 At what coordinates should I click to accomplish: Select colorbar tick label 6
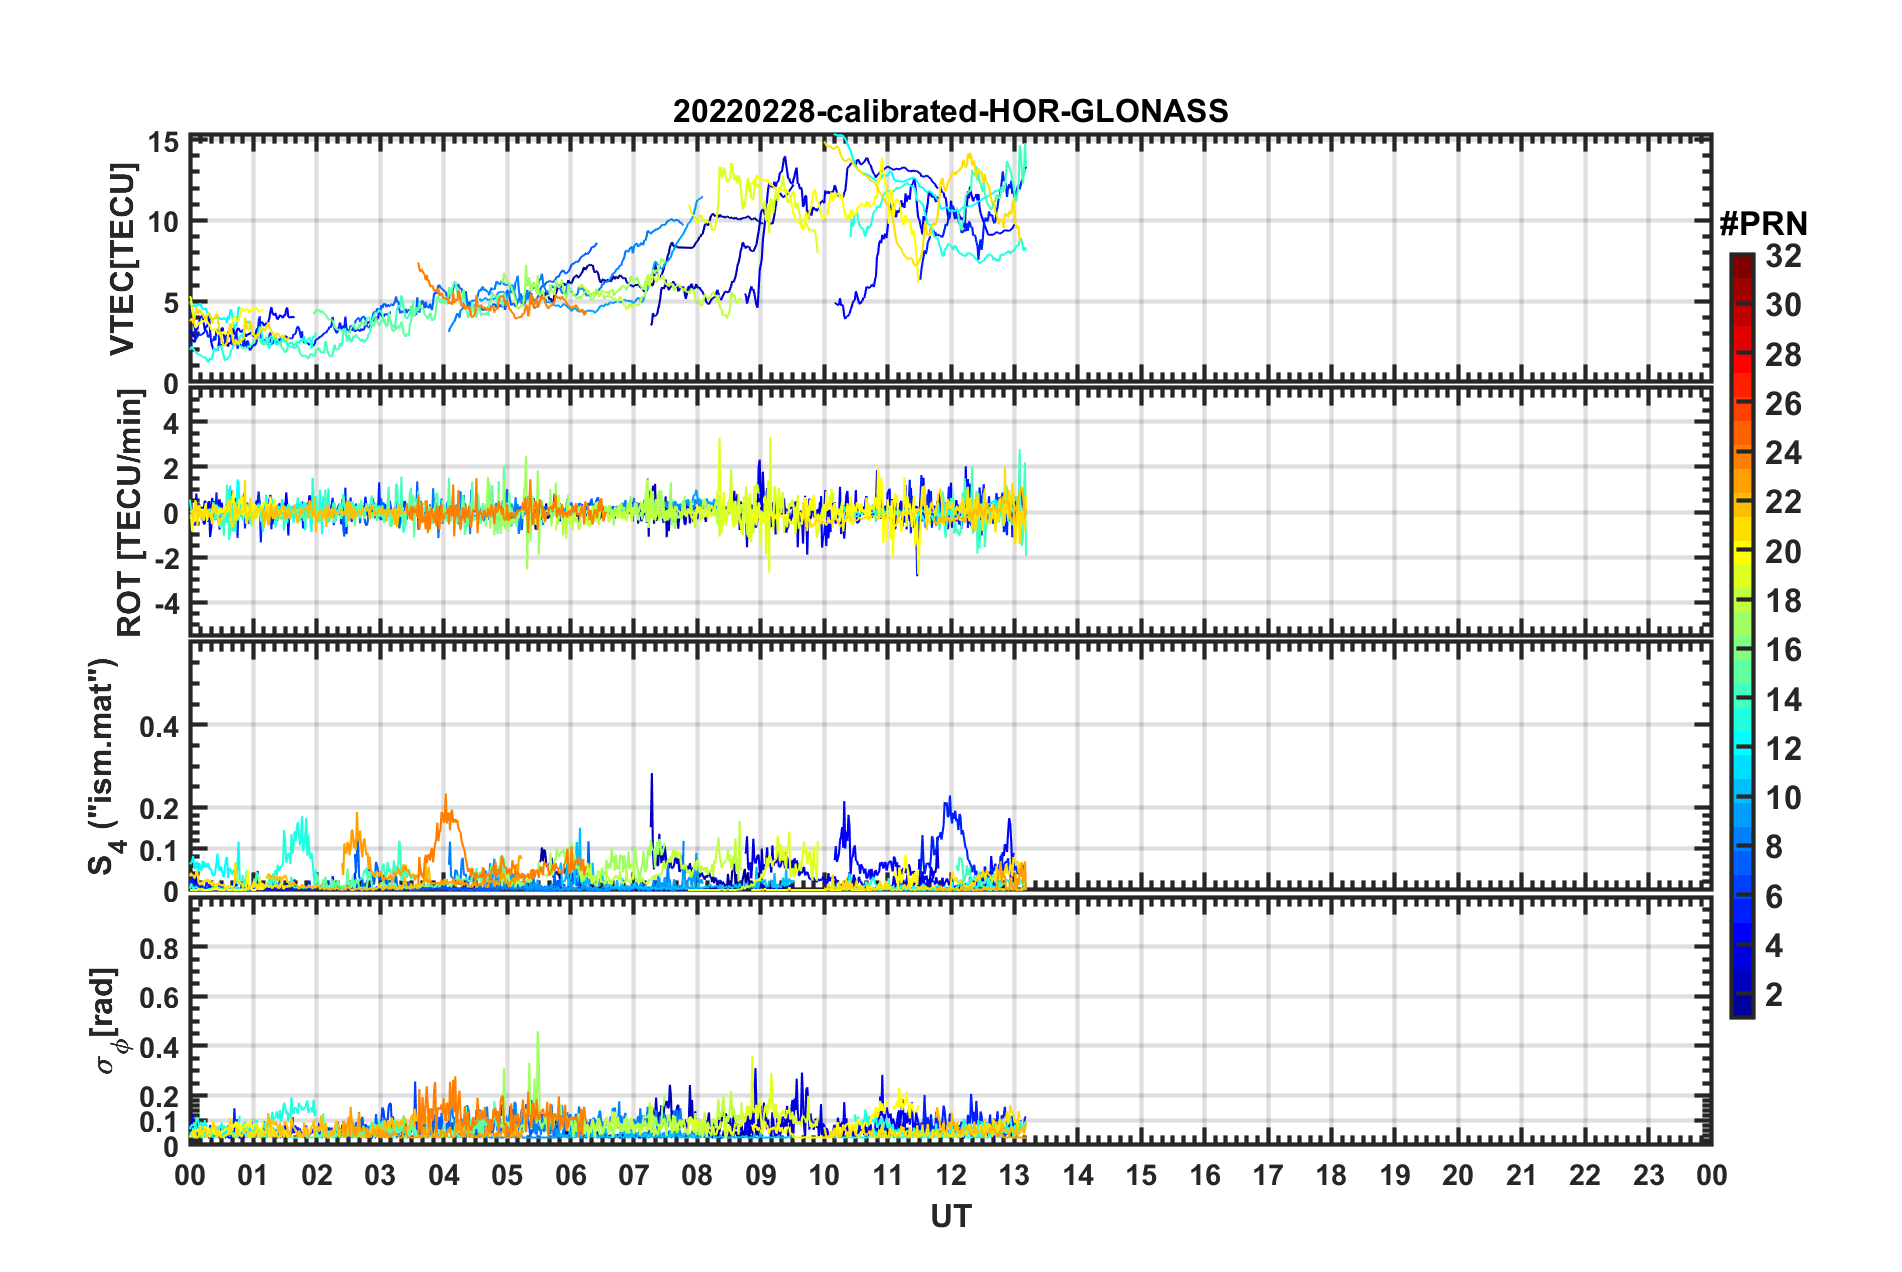(x=1774, y=897)
